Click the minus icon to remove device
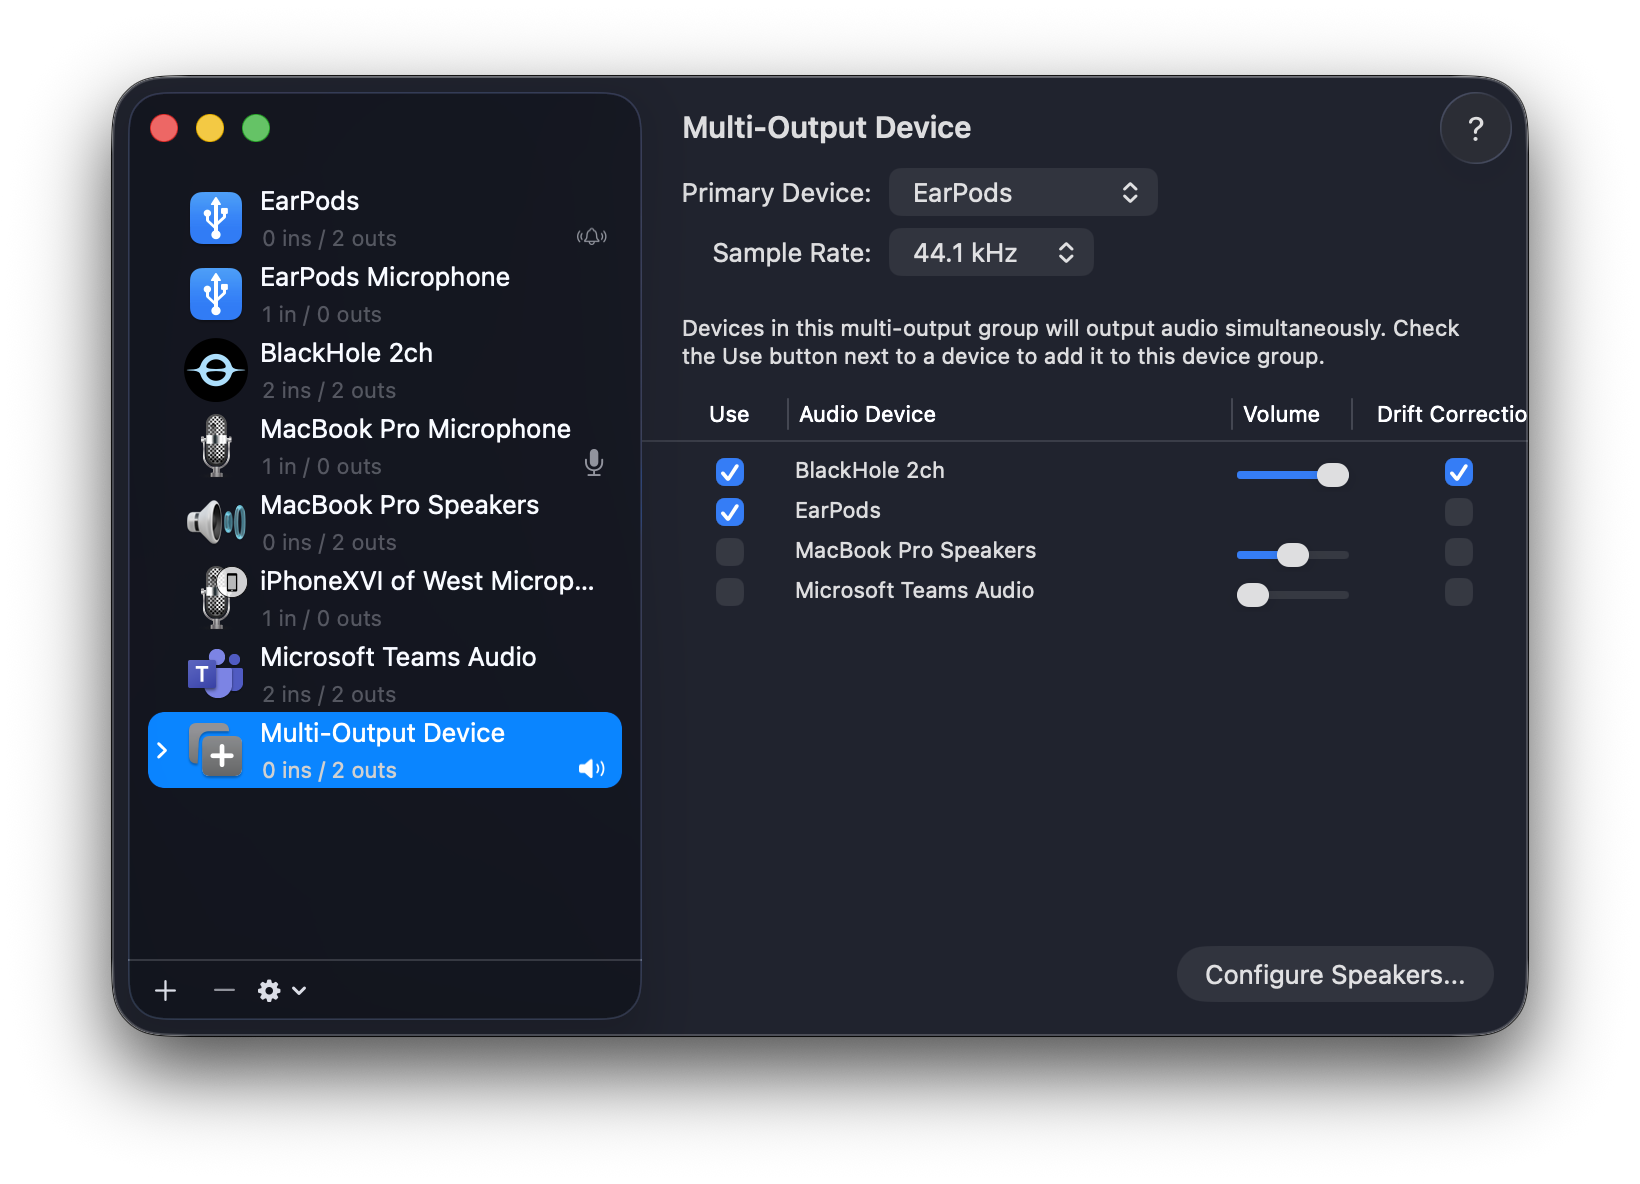 point(224,990)
